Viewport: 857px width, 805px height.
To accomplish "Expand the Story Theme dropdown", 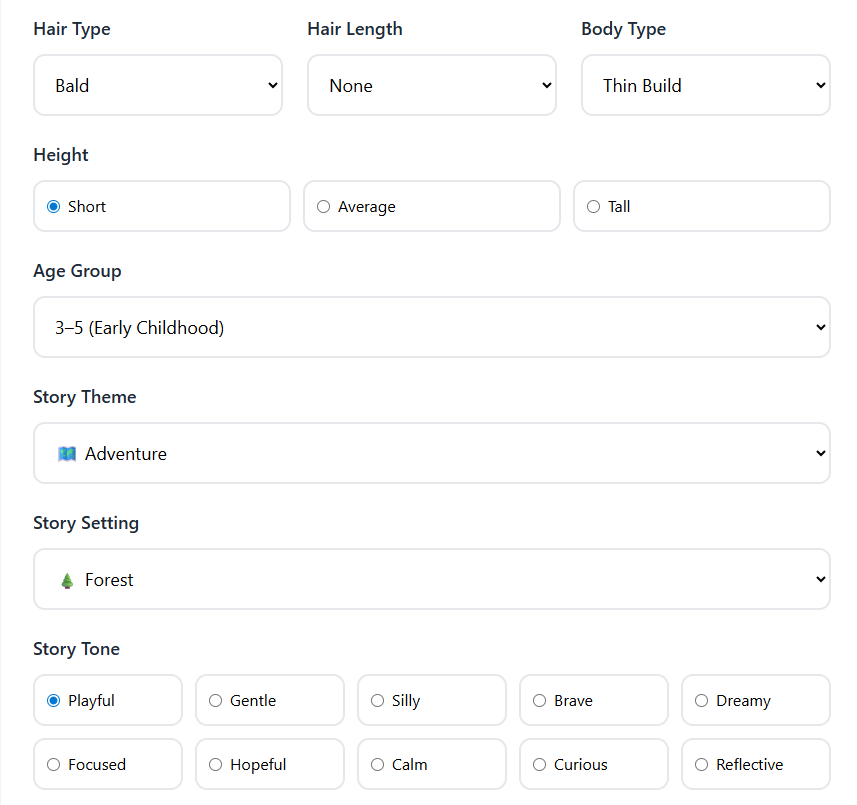I will pyautogui.click(x=431, y=453).
